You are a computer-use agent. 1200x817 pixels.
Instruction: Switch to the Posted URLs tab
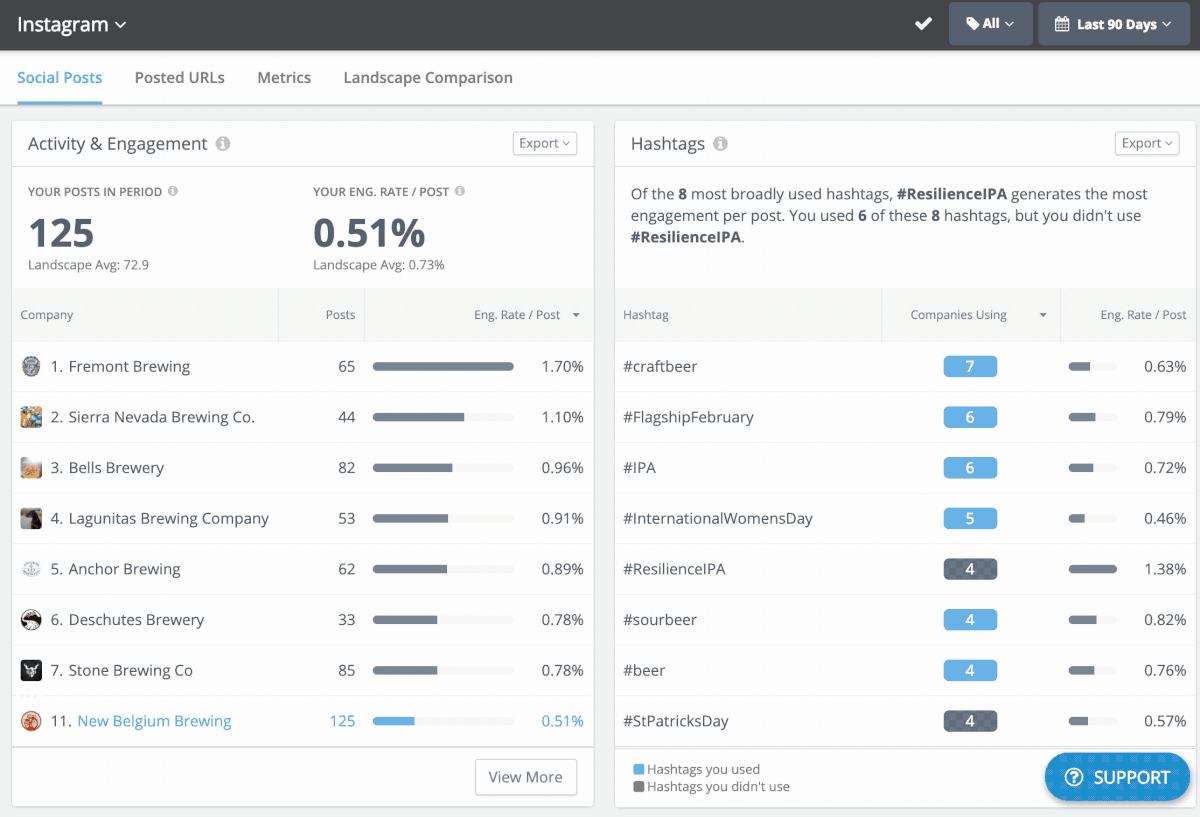pyautogui.click(x=180, y=78)
